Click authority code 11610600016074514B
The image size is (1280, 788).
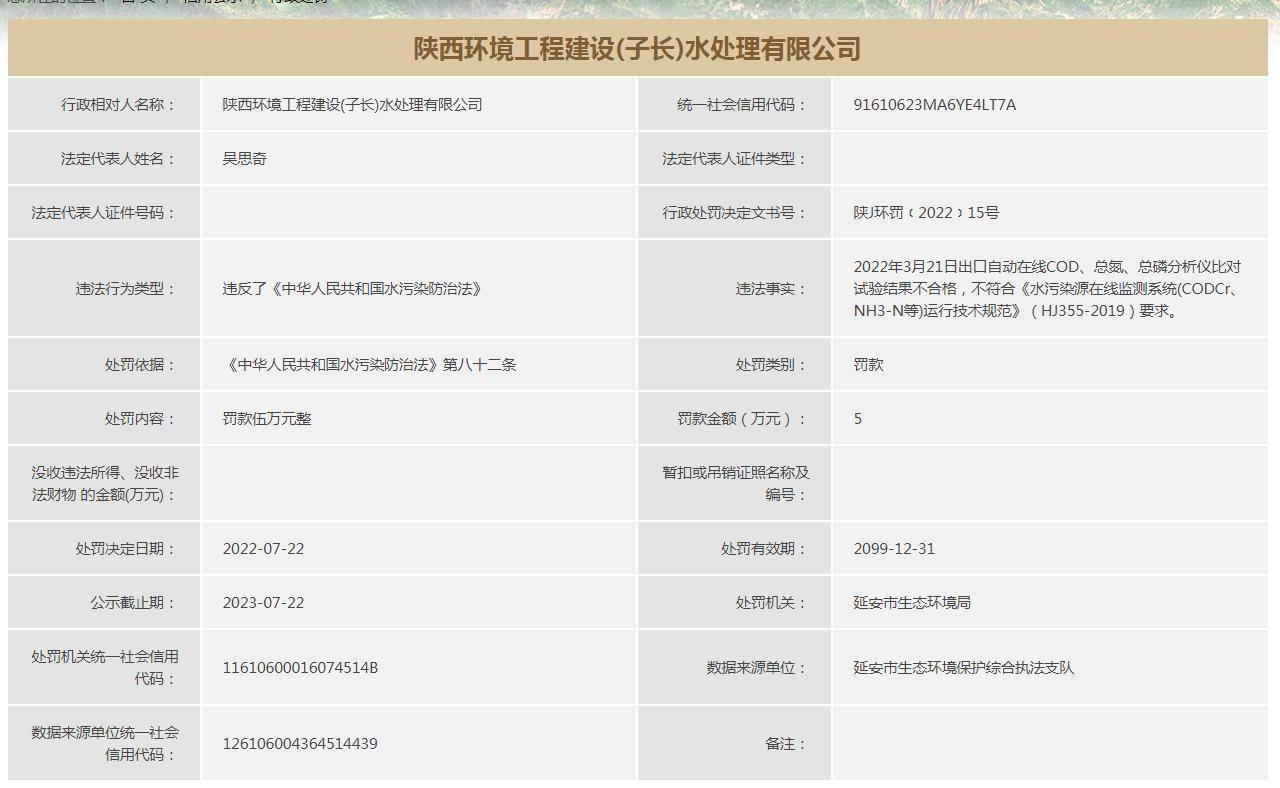tap(300, 667)
